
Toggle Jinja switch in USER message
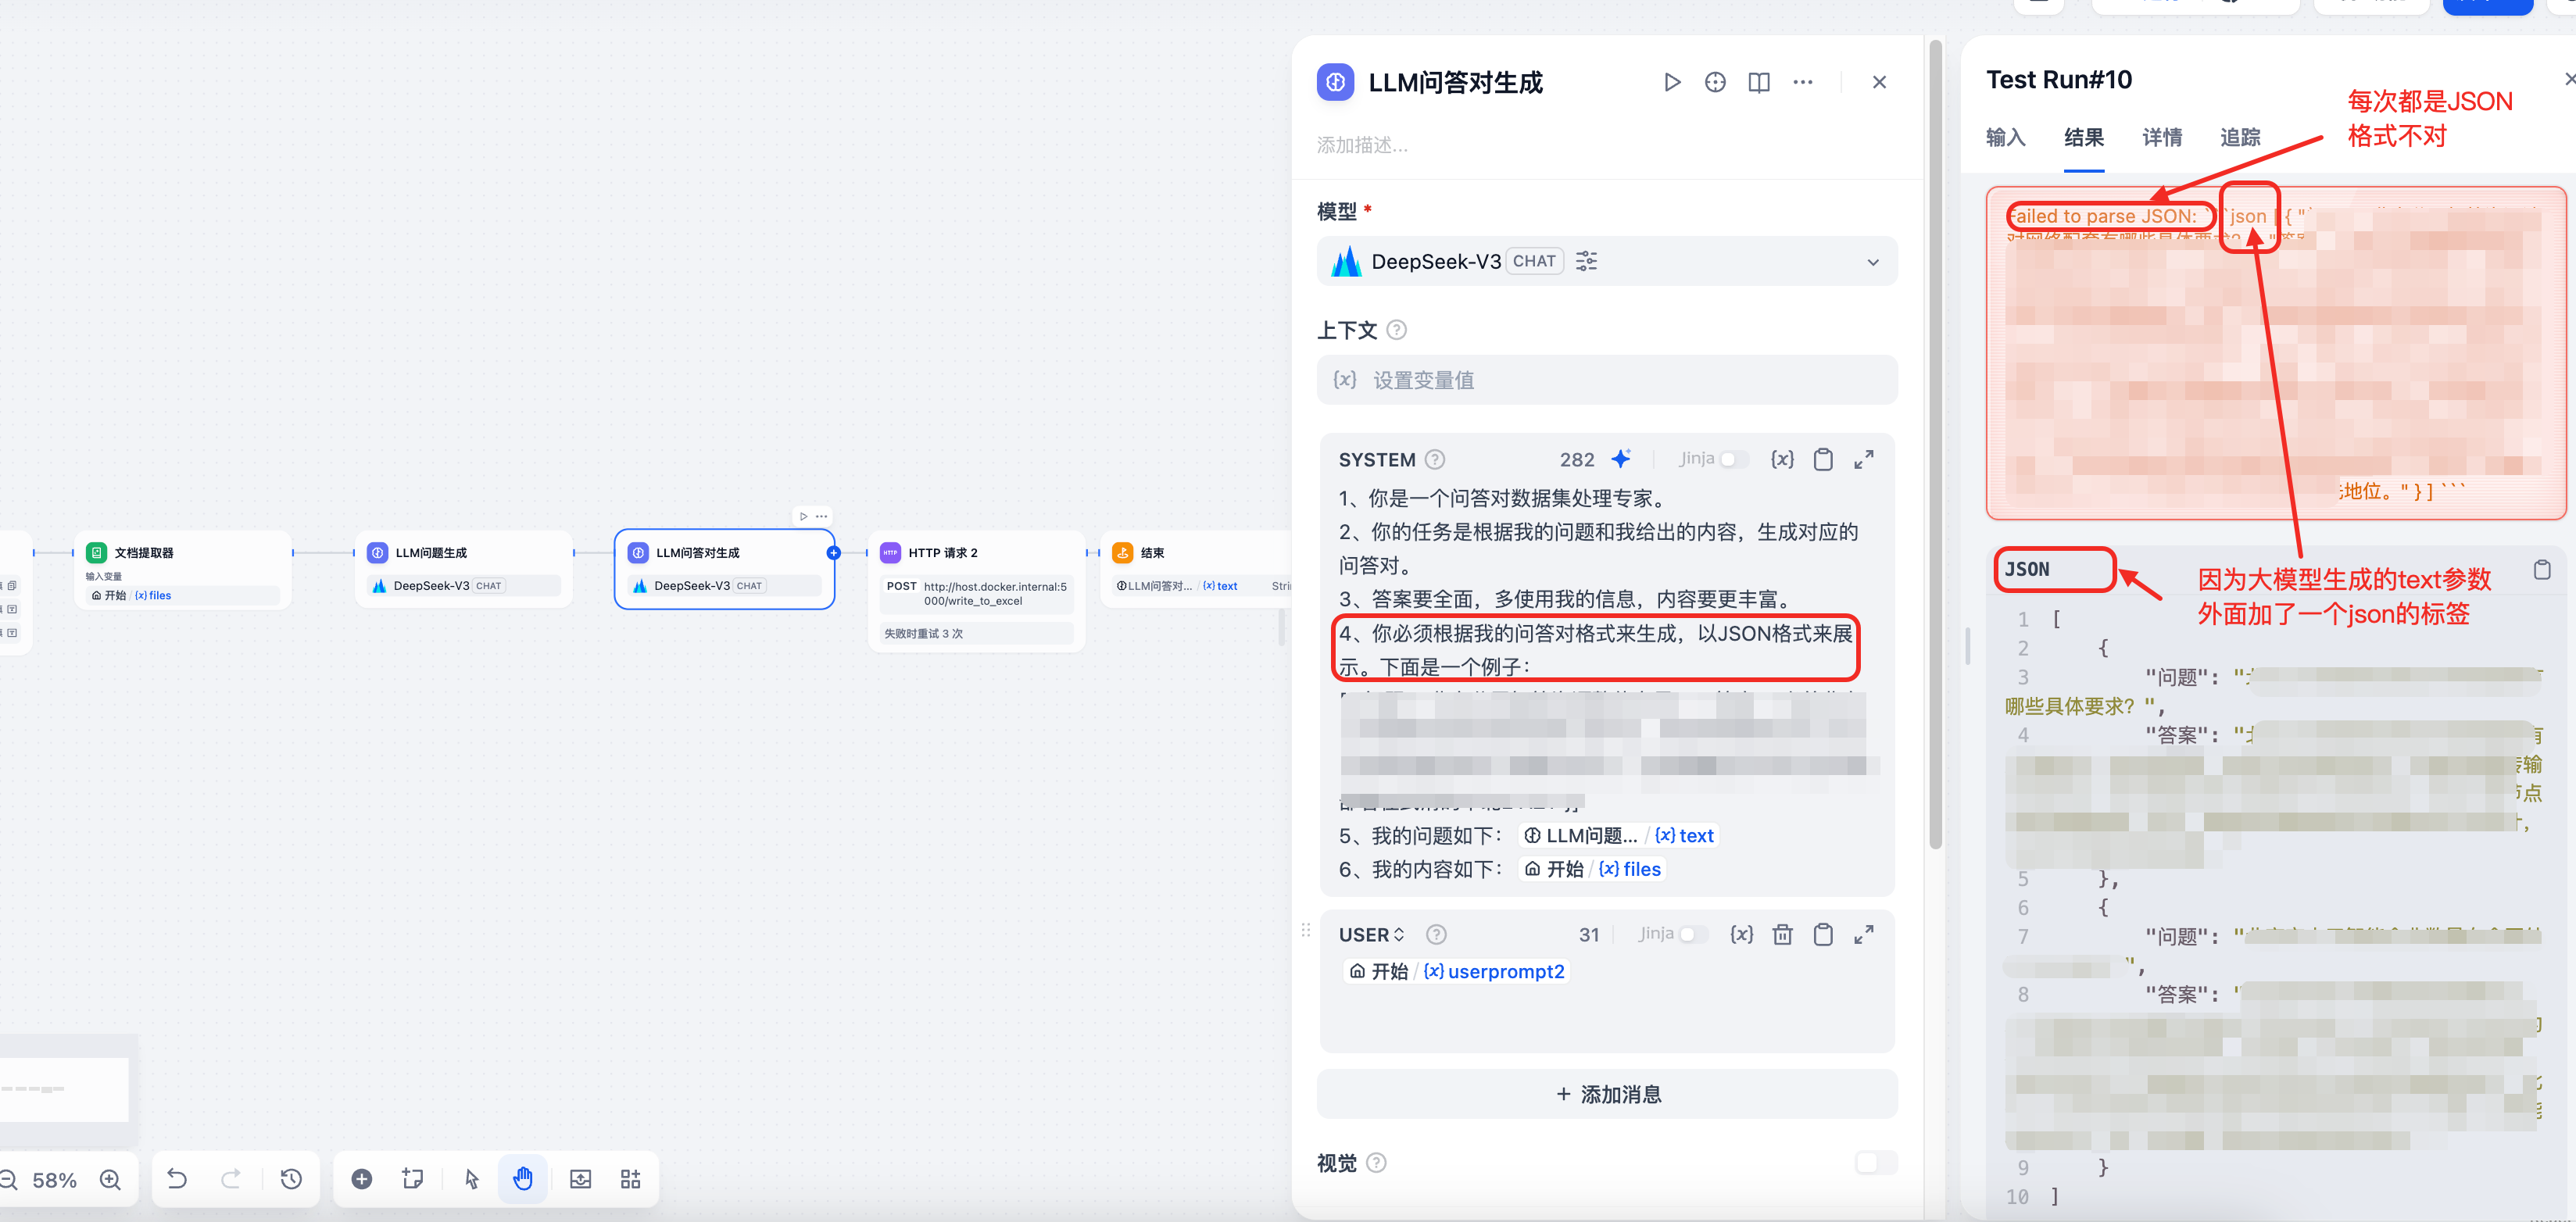(x=1693, y=934)
